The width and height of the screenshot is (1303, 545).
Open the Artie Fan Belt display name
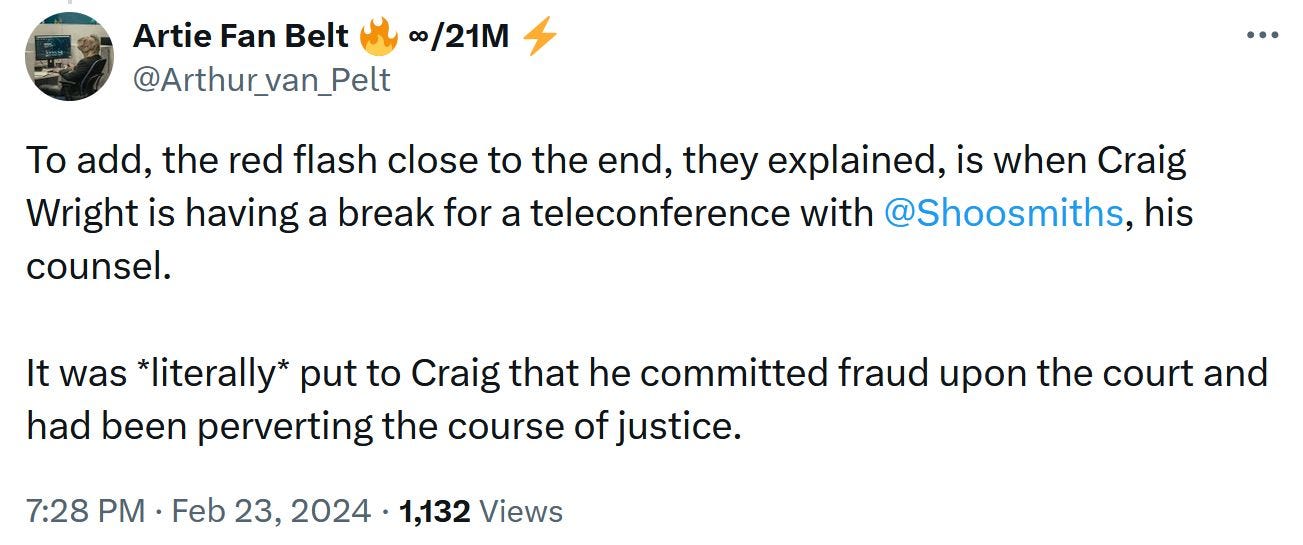coord(241,37)
